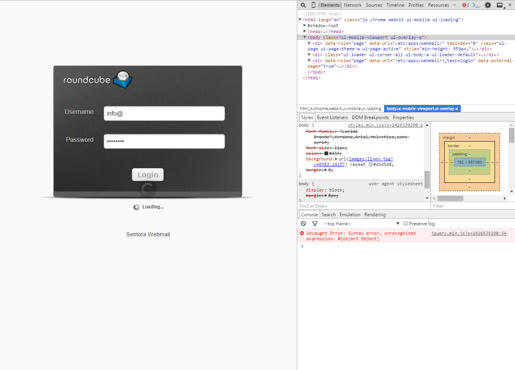Open the Emulation drawer tab
This screenshot has height=370, width=515.
(350, 215)
